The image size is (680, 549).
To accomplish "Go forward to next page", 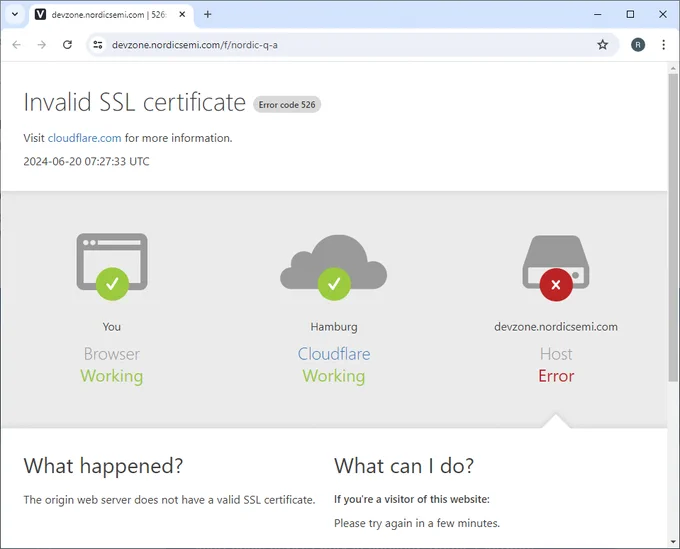I will (42, 45).
